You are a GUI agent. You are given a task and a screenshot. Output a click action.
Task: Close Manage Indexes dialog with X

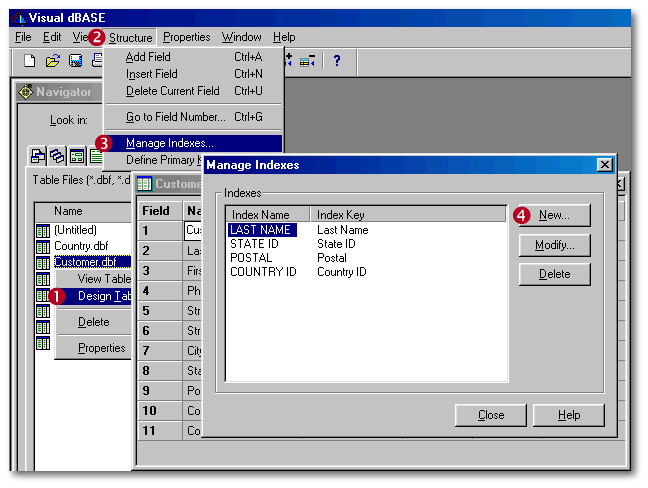click(604, 165)
